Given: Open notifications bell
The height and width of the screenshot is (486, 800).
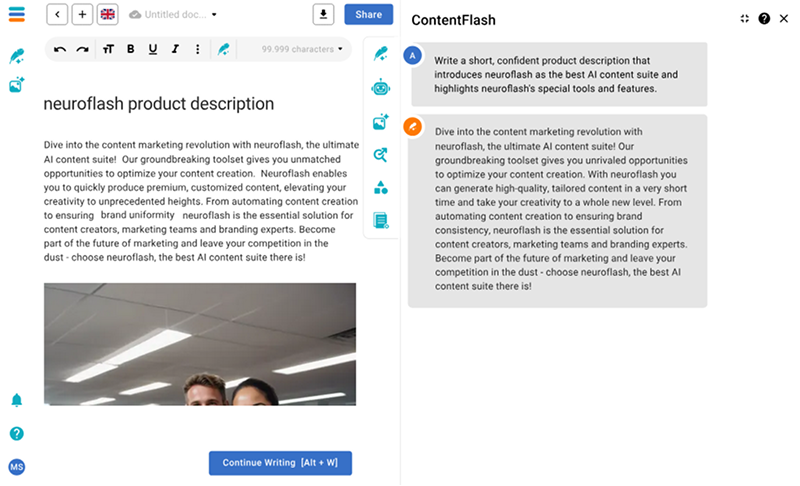Looking at the screenshot, I should [x=17, y=400].
